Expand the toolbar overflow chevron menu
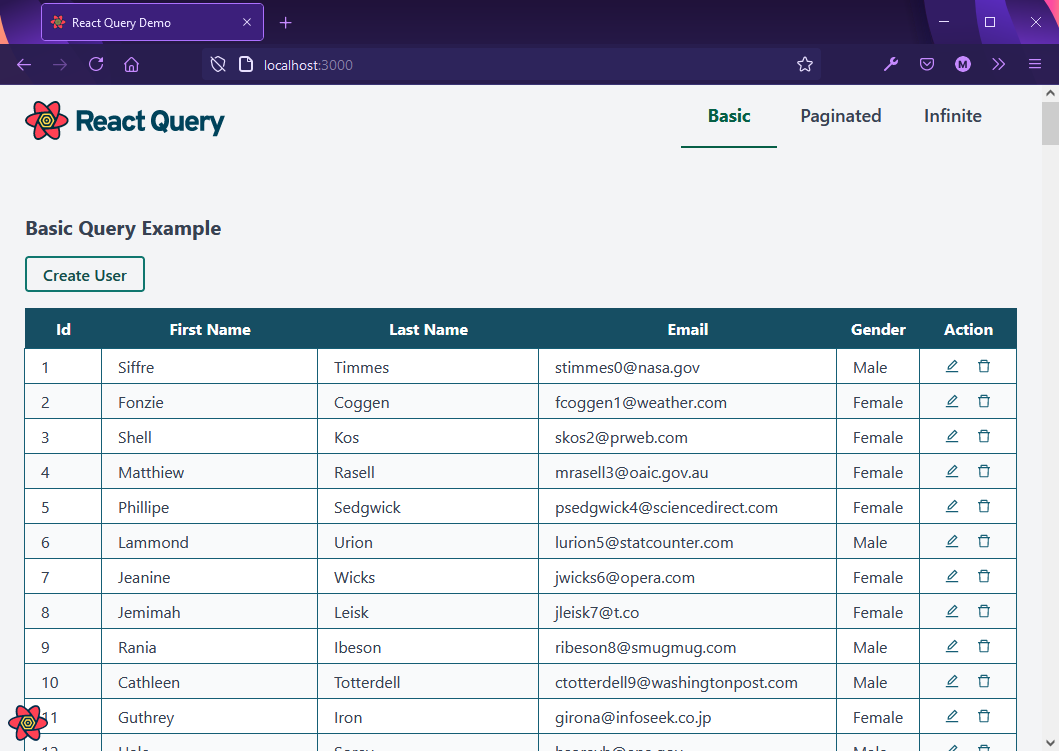 tap(998, 64)
